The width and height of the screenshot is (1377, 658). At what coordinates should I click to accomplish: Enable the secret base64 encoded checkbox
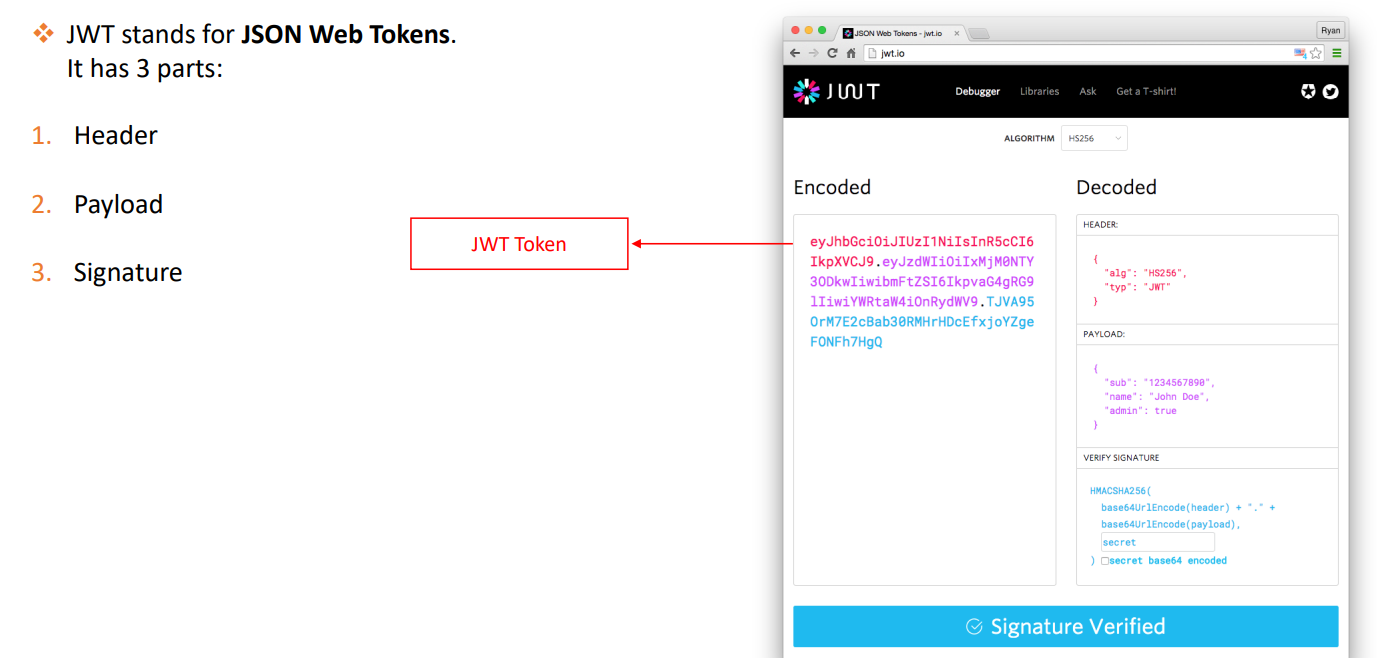click(x=1105, y=561)
